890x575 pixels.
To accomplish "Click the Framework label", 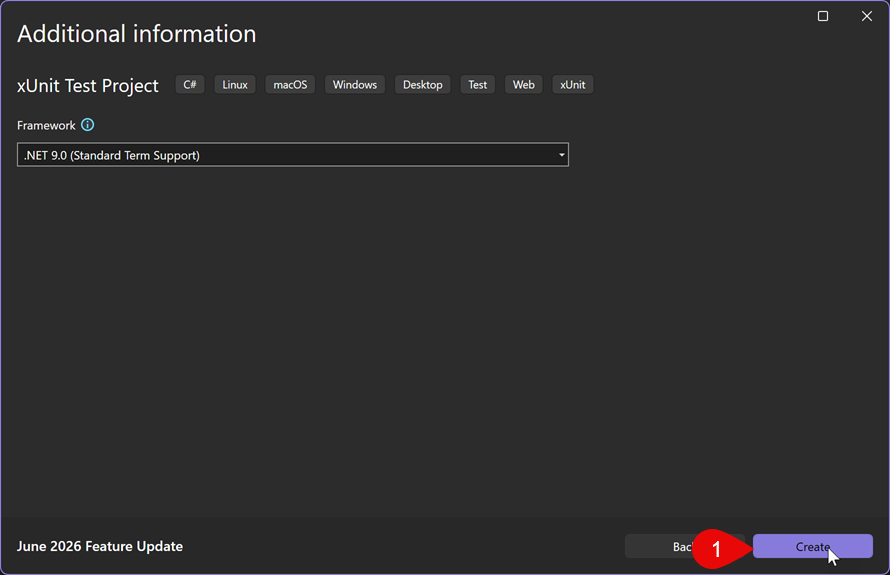I will [46, 125].
